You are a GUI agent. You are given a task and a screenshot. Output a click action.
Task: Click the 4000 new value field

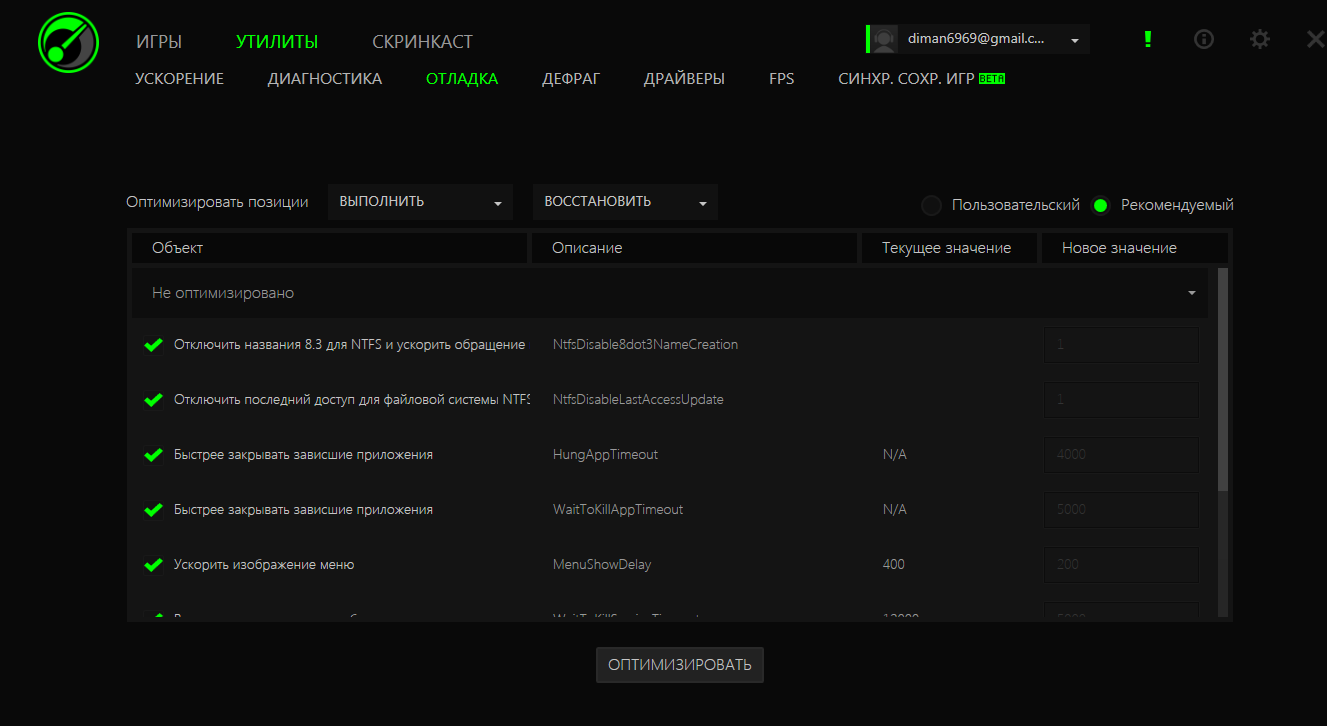[x=1121, y=455]
